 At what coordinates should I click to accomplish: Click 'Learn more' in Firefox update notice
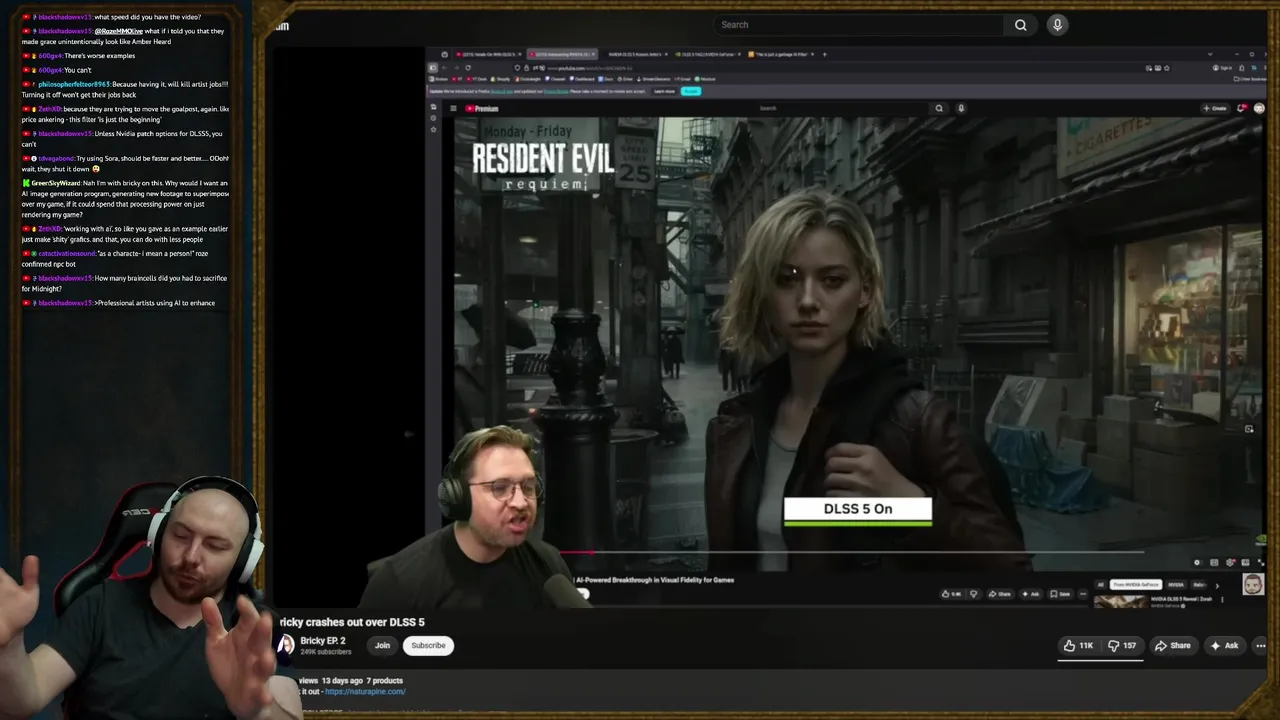[664, 91]
